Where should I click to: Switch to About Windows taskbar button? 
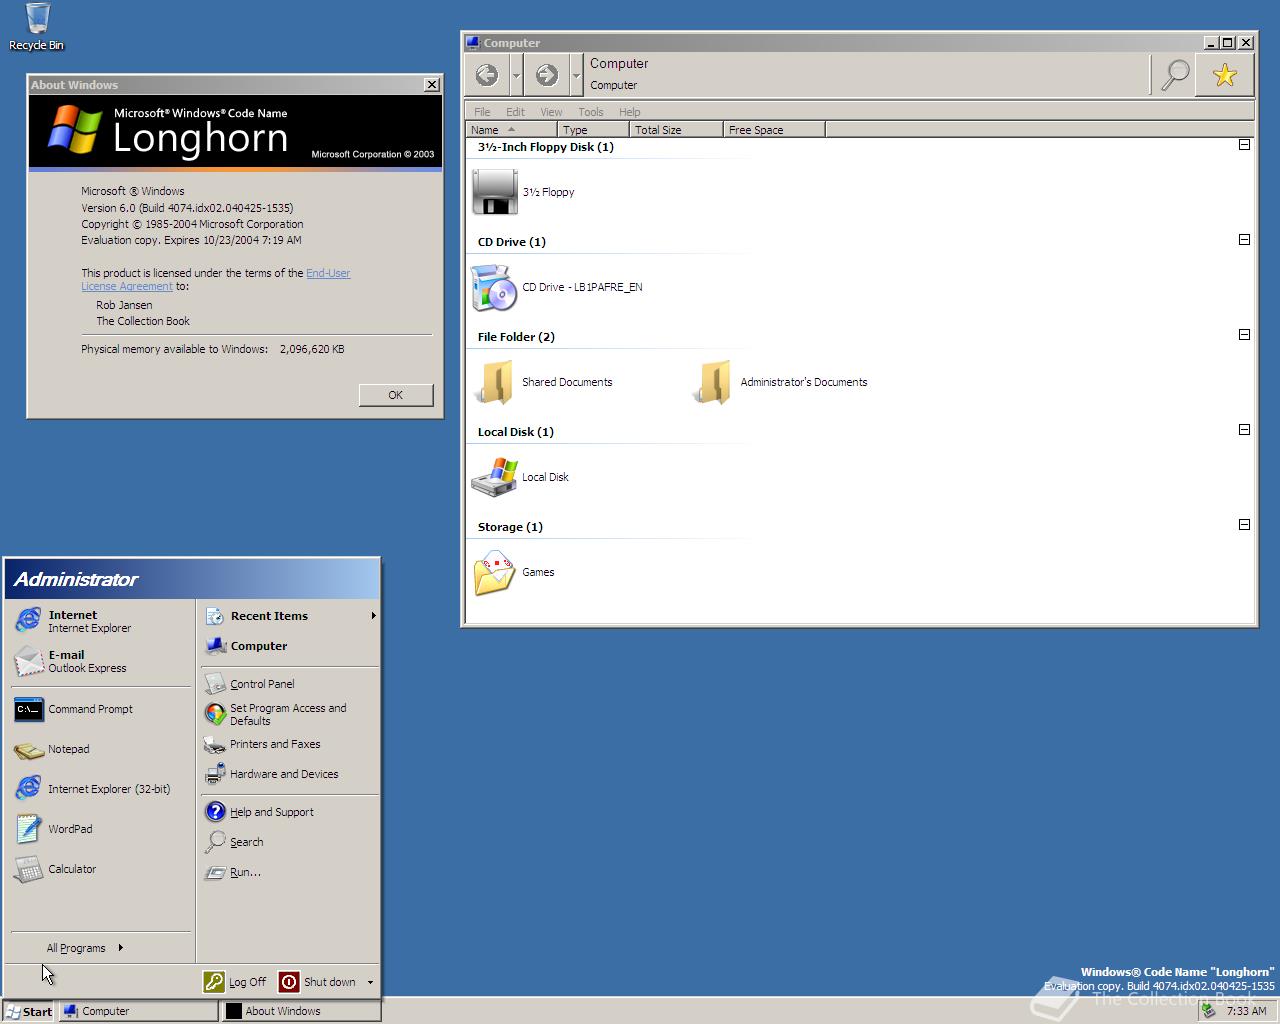301,1011
